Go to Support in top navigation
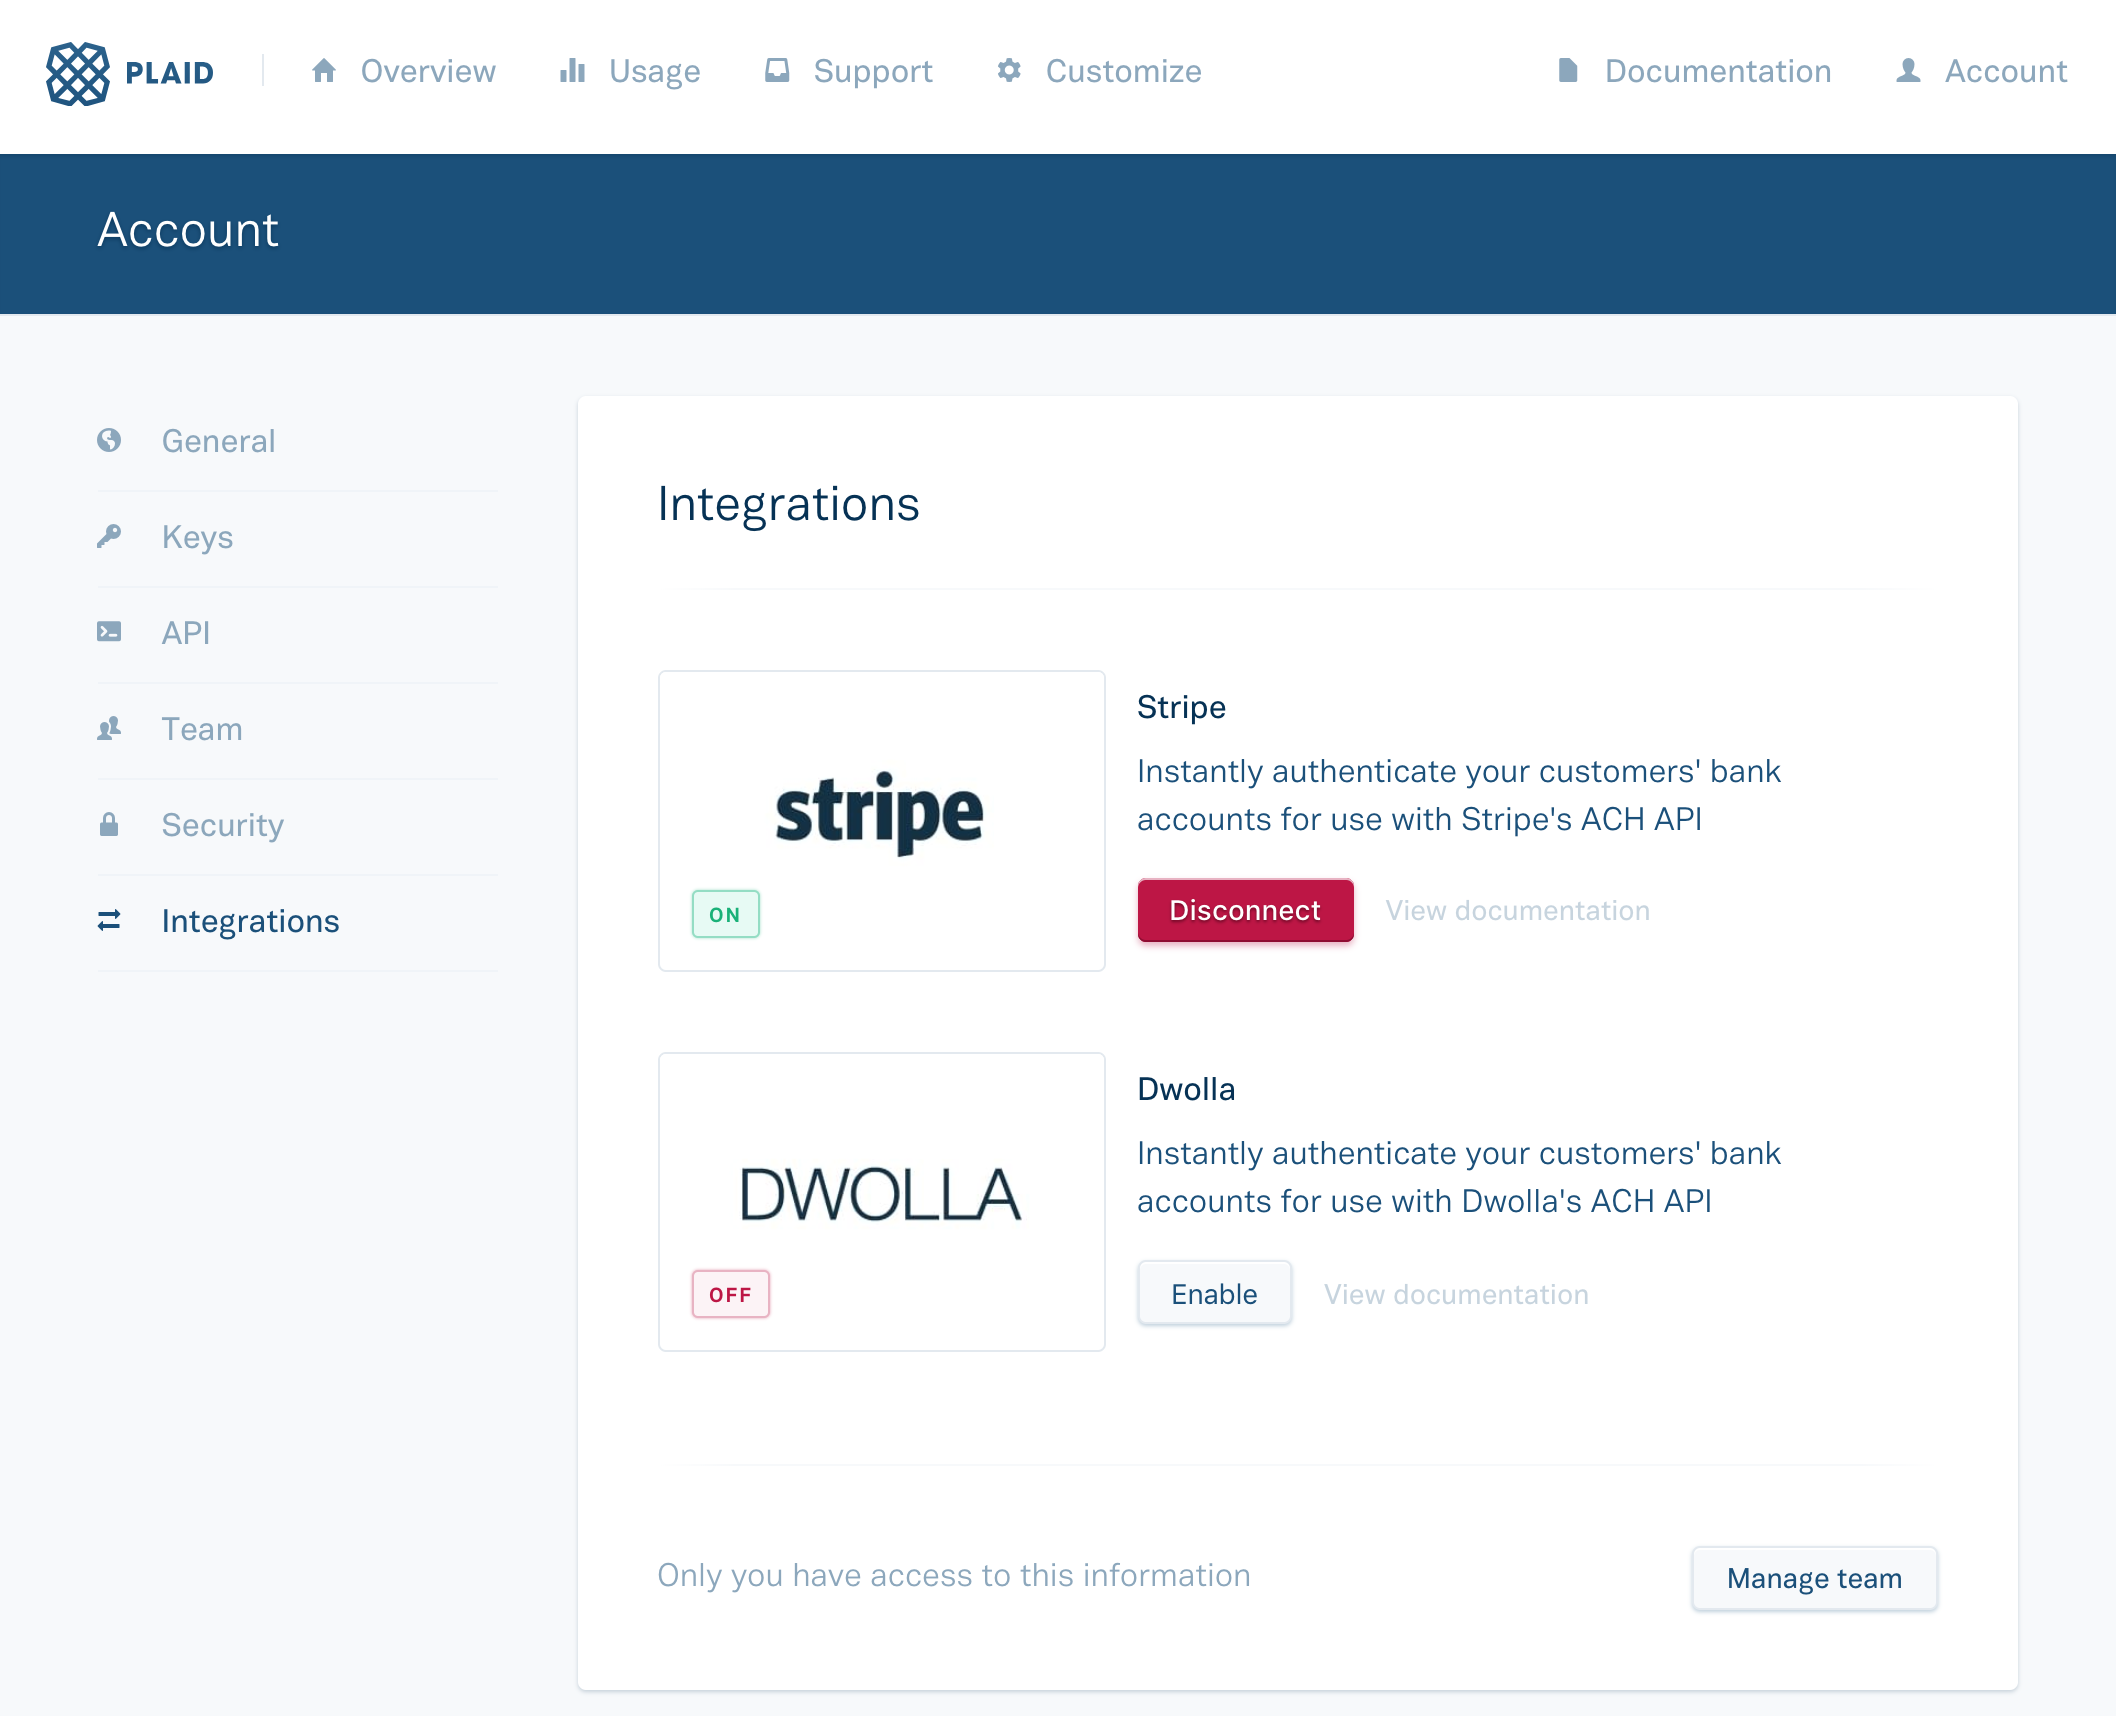This screenshot has width=2116, height=1716. (848, 71)
